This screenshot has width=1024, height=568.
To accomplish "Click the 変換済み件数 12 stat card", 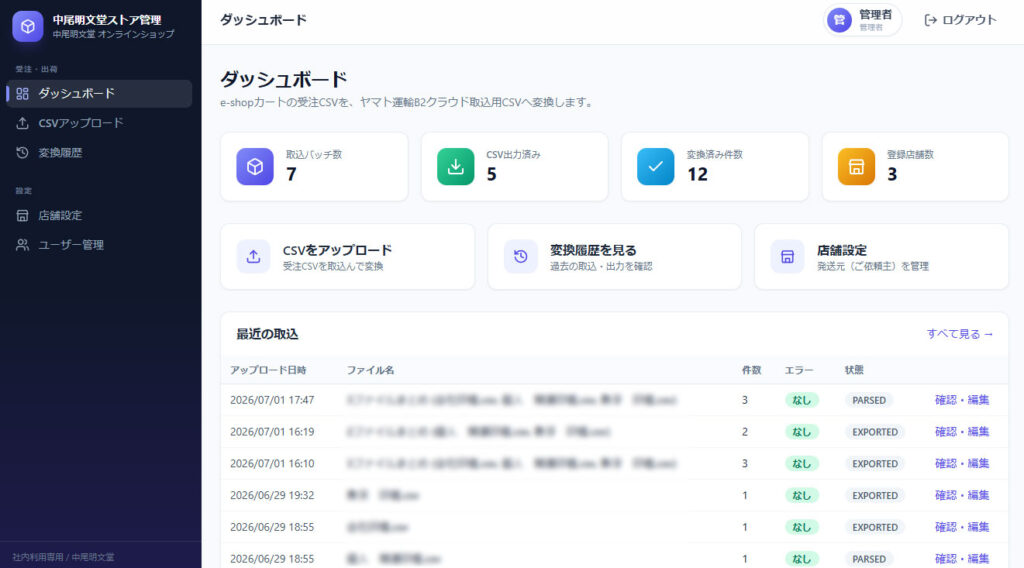I will tap(715, 166).
